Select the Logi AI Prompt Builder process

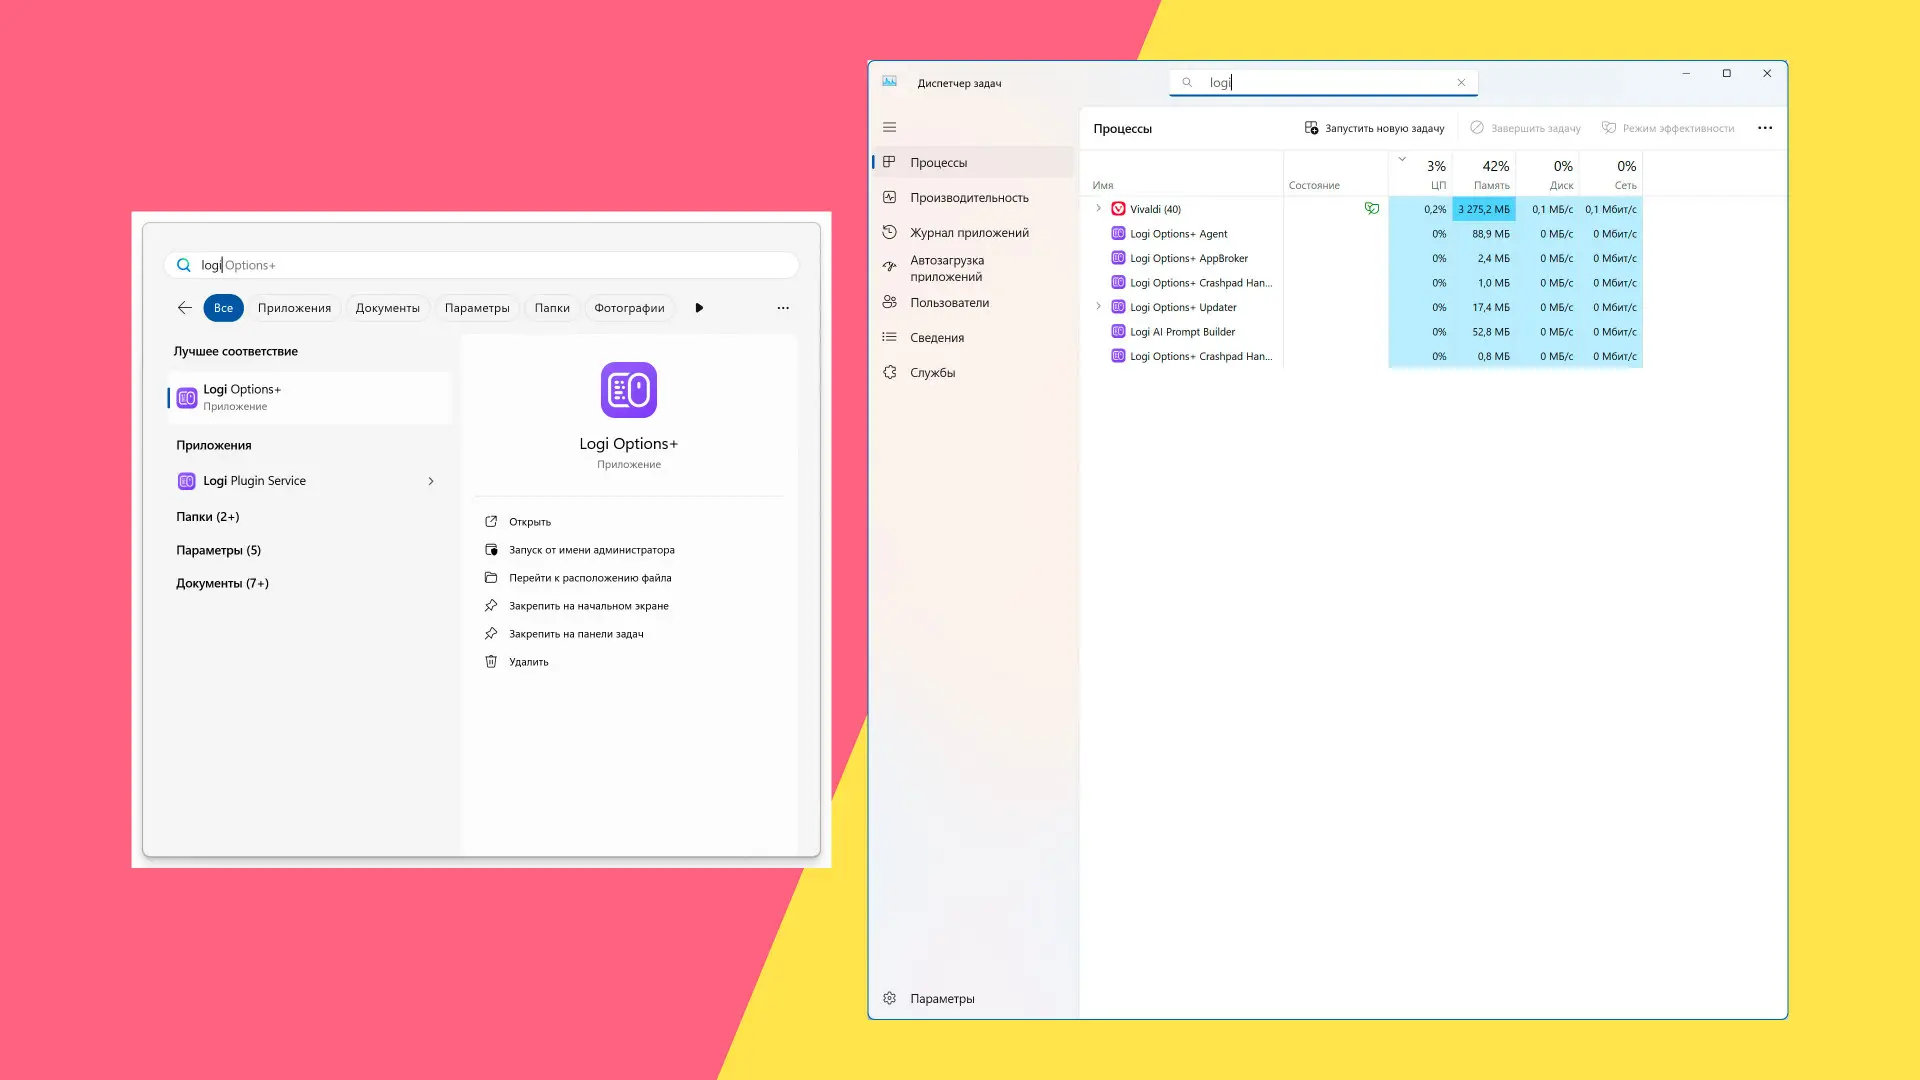coord(1365,332)
